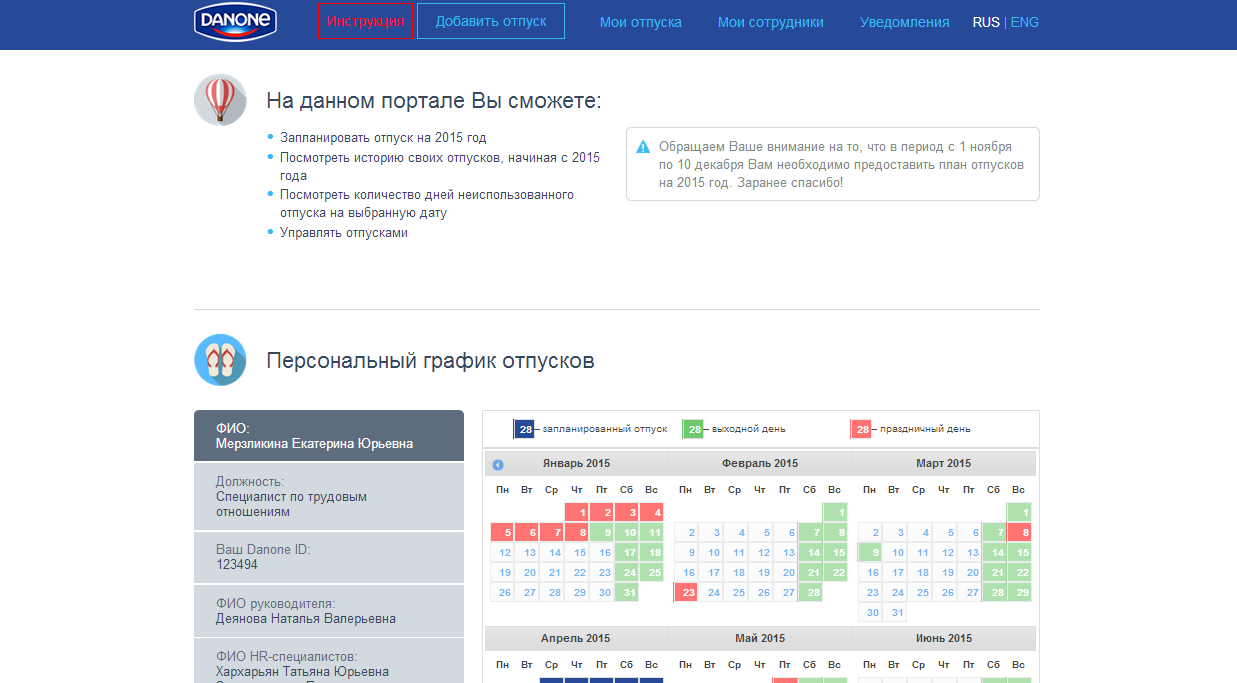Image resolution: width=1237 pixels, height=683 pixels.
Task: Click blue planned-vacation legend swatch
Action: (x=524, y=429)
